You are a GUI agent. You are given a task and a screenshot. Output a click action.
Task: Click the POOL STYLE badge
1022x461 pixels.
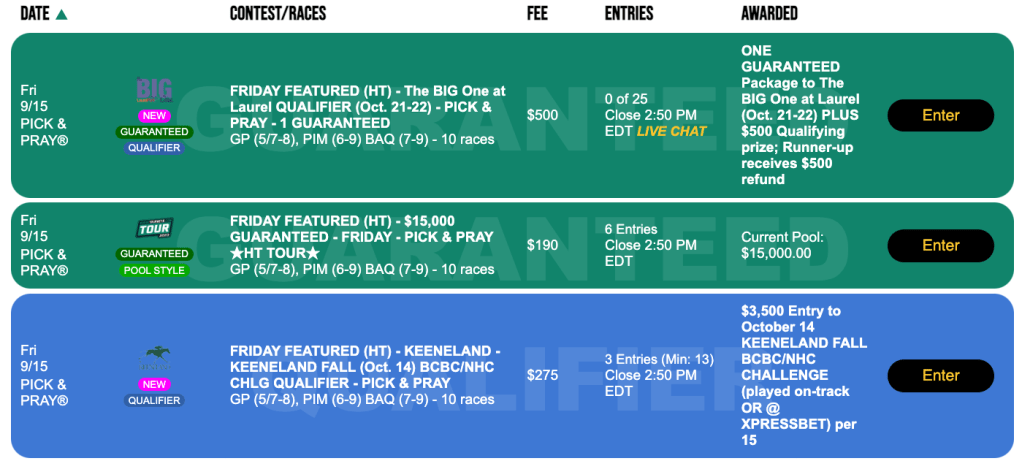(x=154, y=270)
